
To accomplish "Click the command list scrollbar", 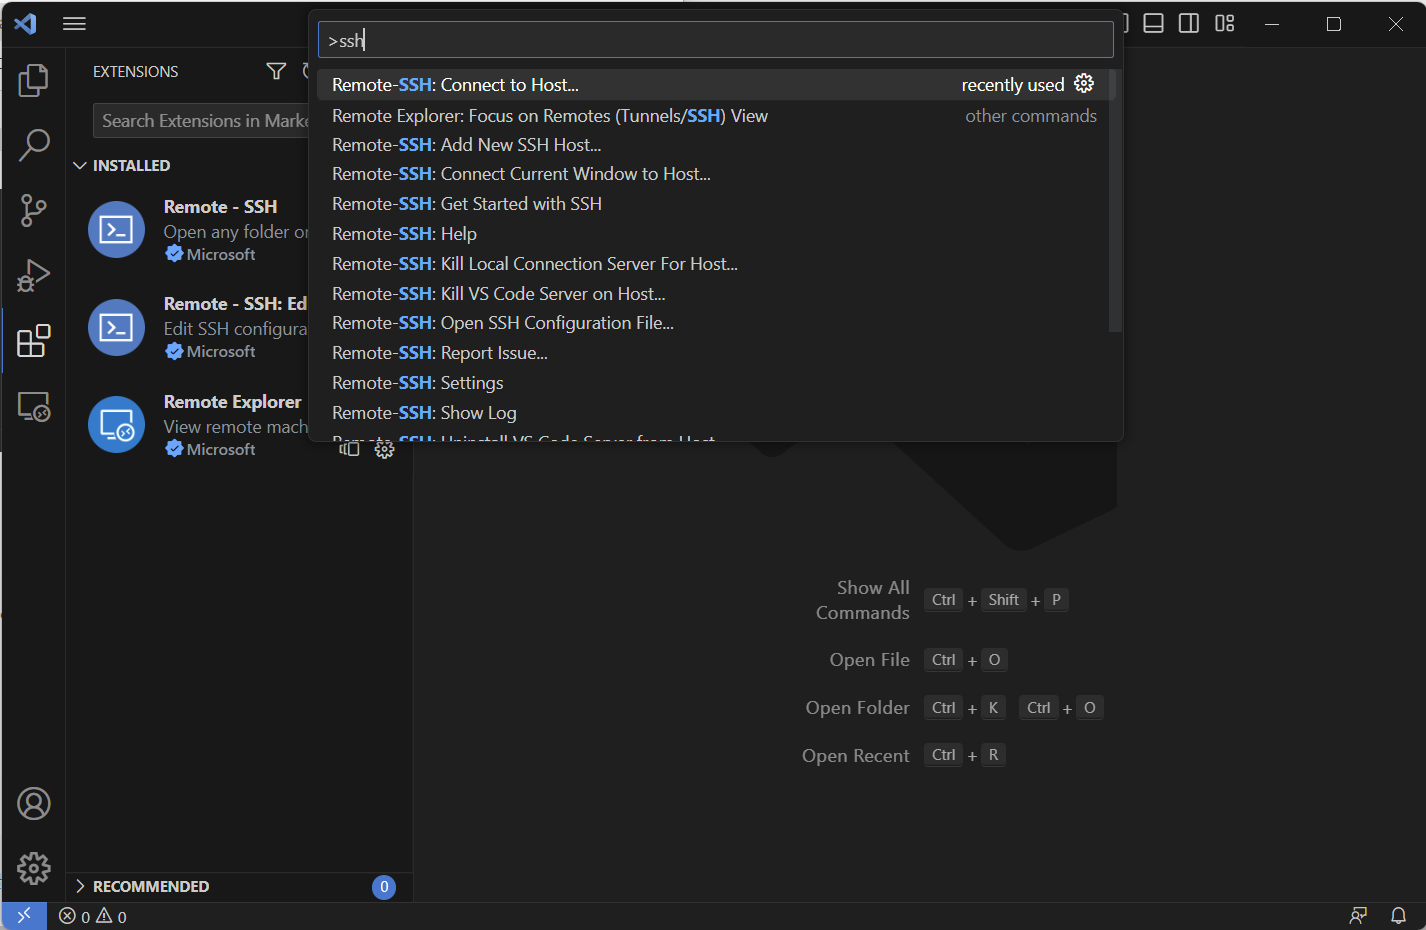I will coord(1115,200).
